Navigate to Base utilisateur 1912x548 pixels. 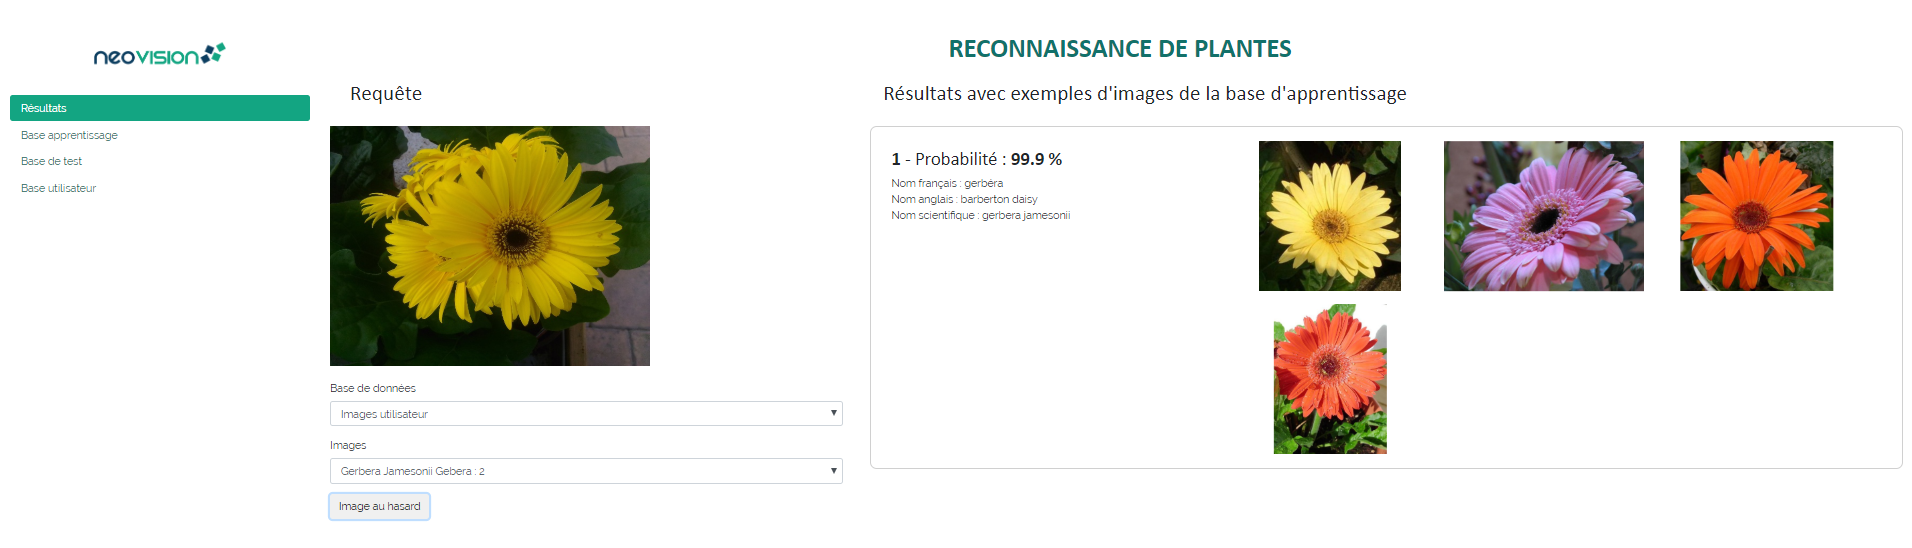(x=59, y=188)
